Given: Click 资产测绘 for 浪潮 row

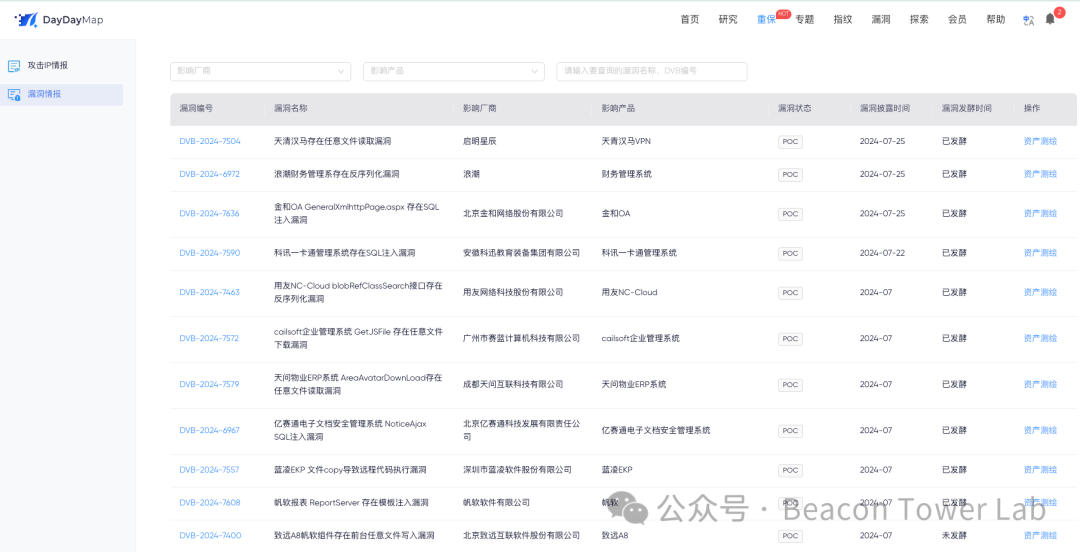Looking at the screenshot, I should 1040,174.
